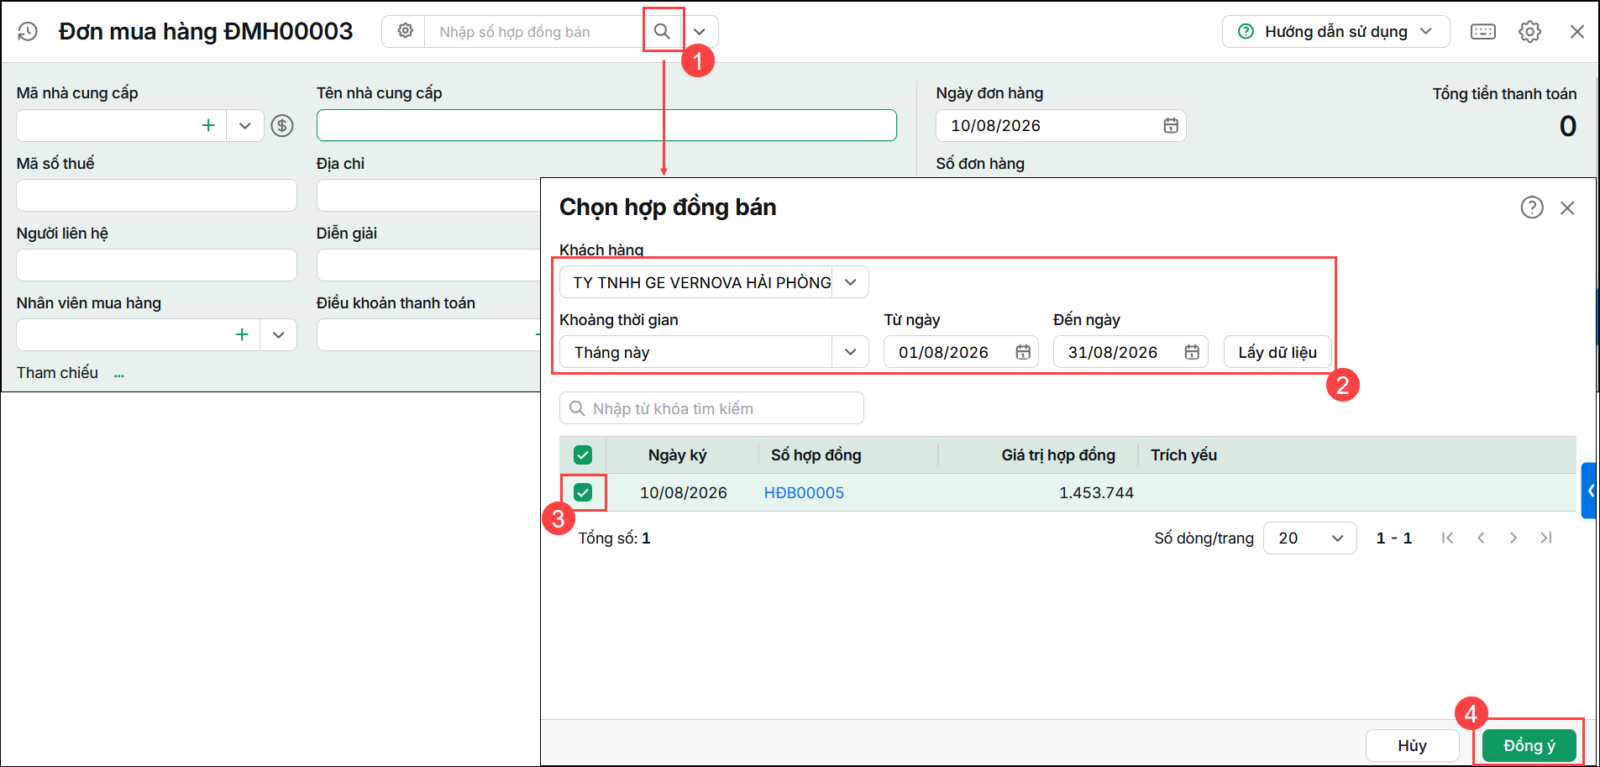The width and height of the screenshot is (1600, 767).
Task: Focus the Tên nhà cung cấp field
Action: coord(606,125)
